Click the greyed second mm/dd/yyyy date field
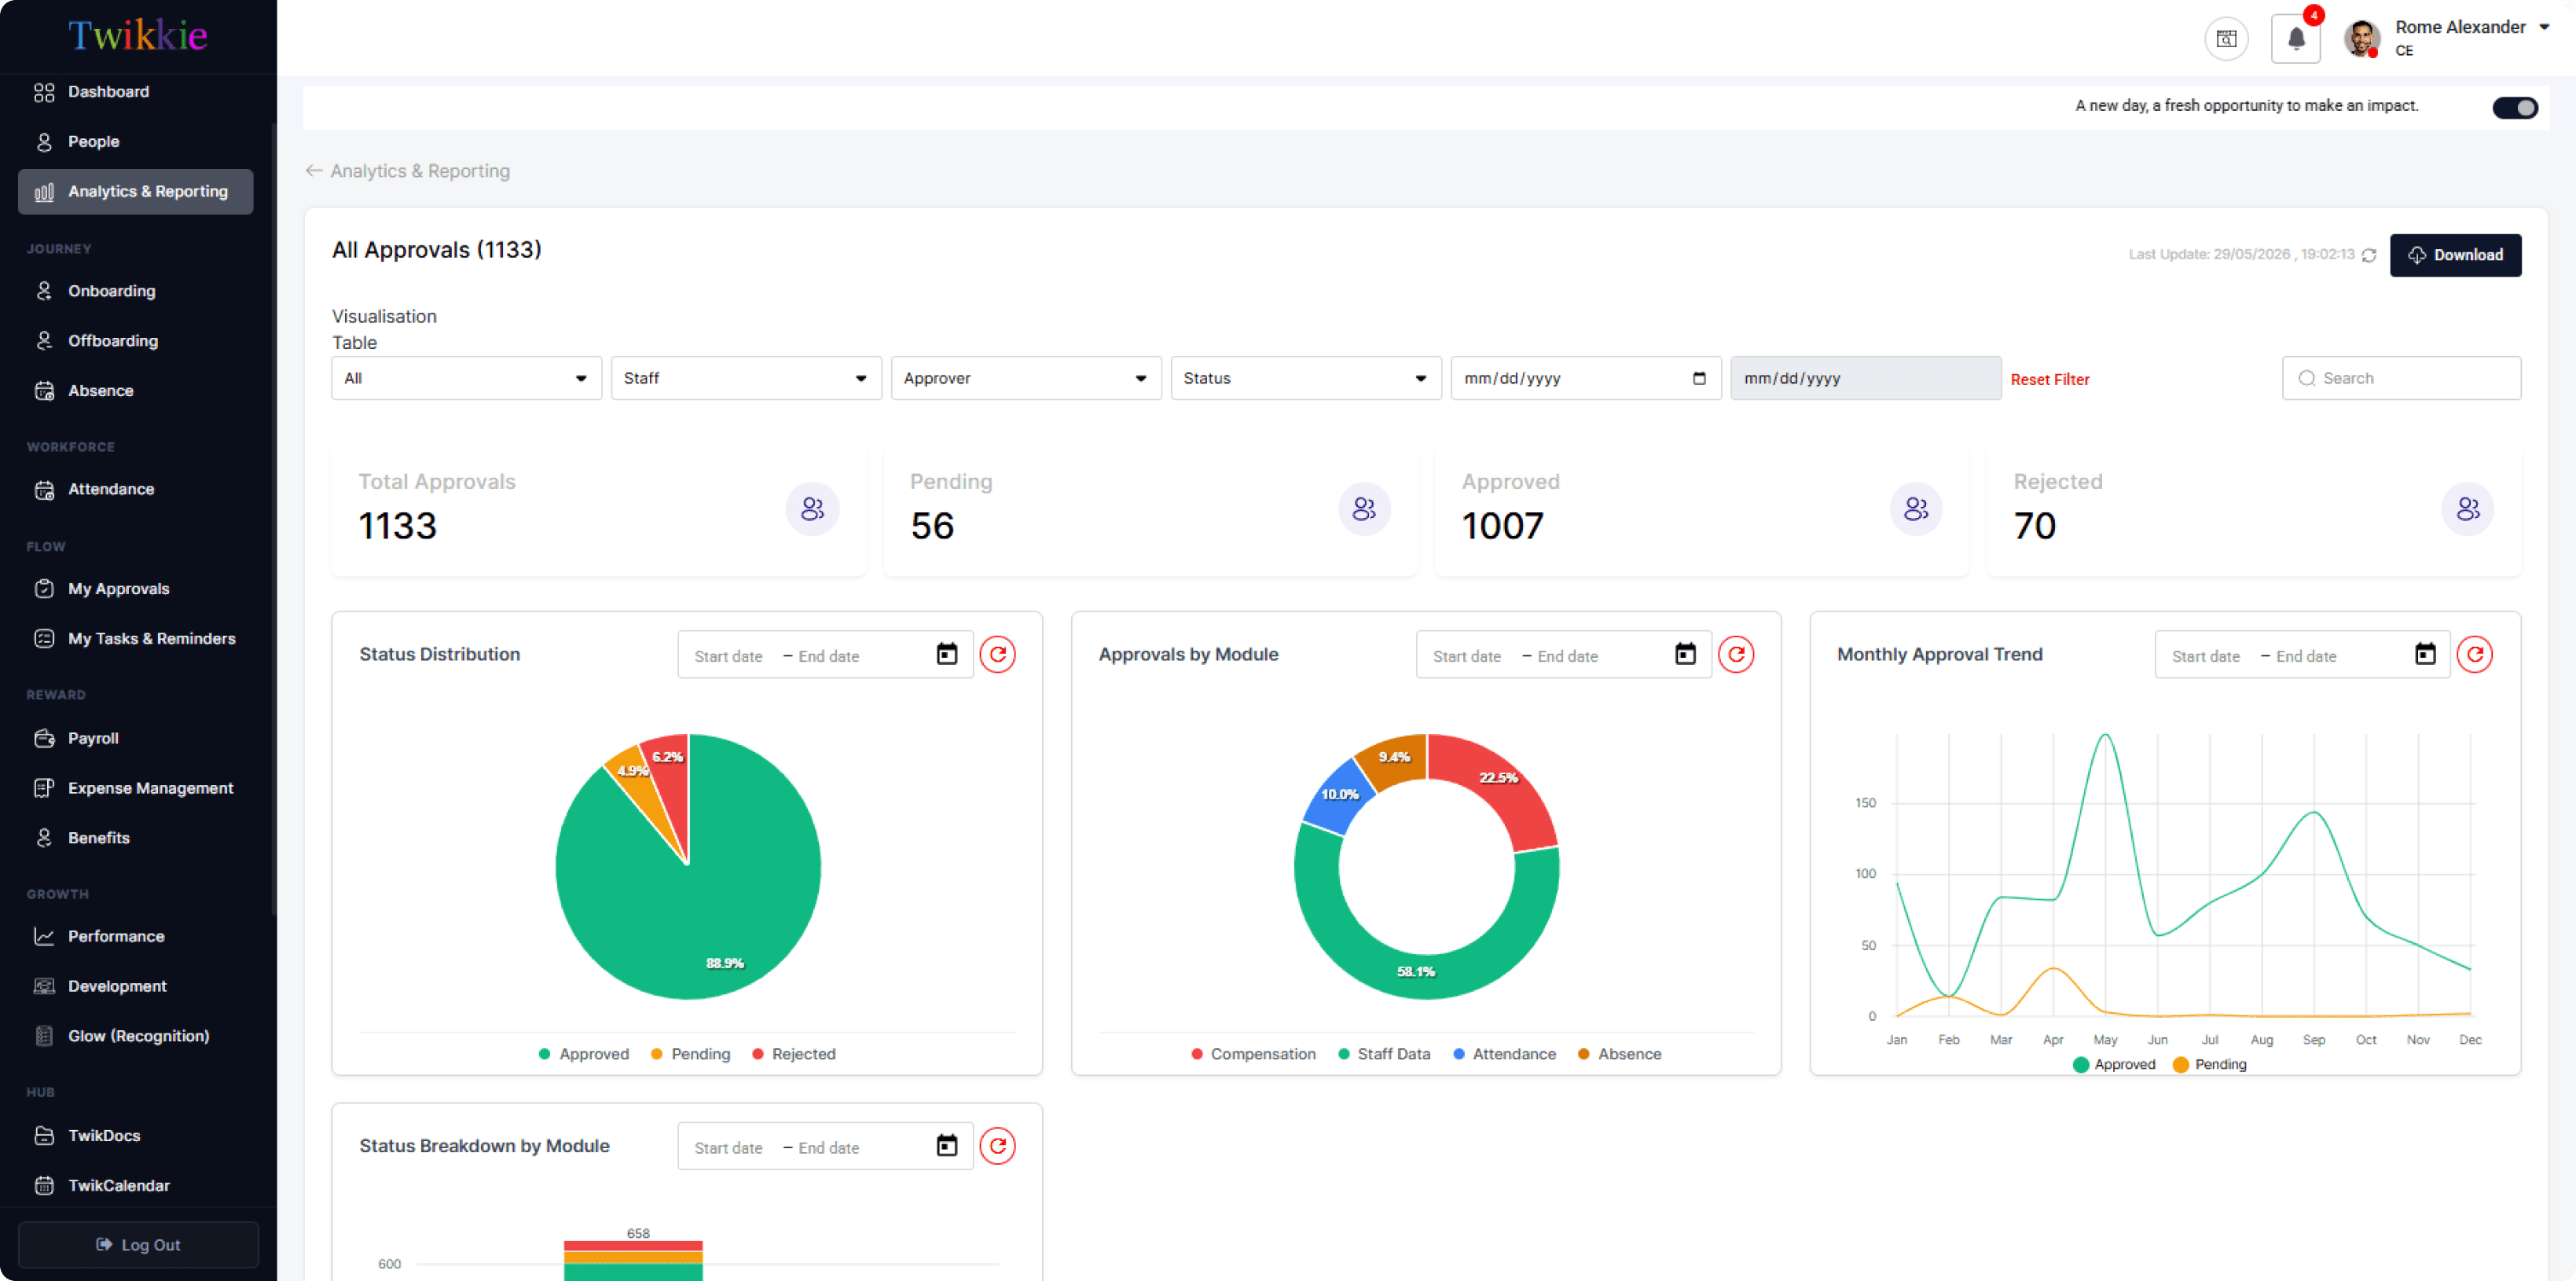The width and height of the screenshot is (2576, 1281). [x=1866, y=378]
